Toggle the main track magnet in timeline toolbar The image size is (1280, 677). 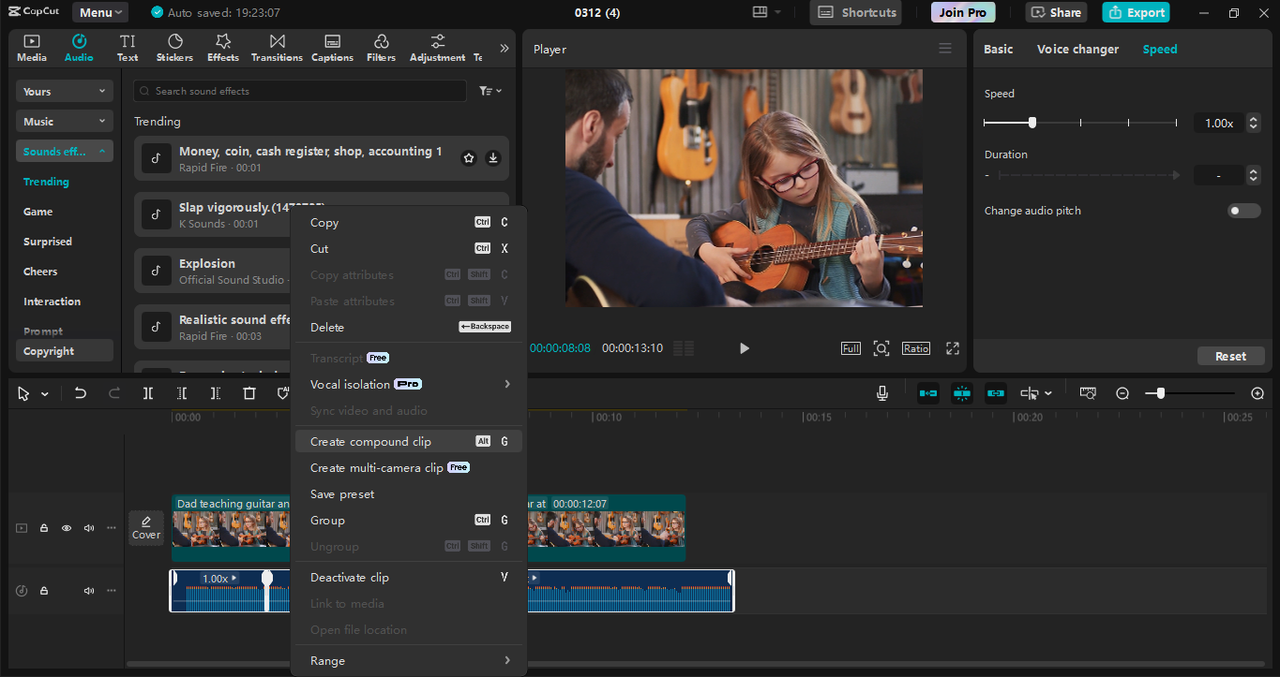[927, 393]
